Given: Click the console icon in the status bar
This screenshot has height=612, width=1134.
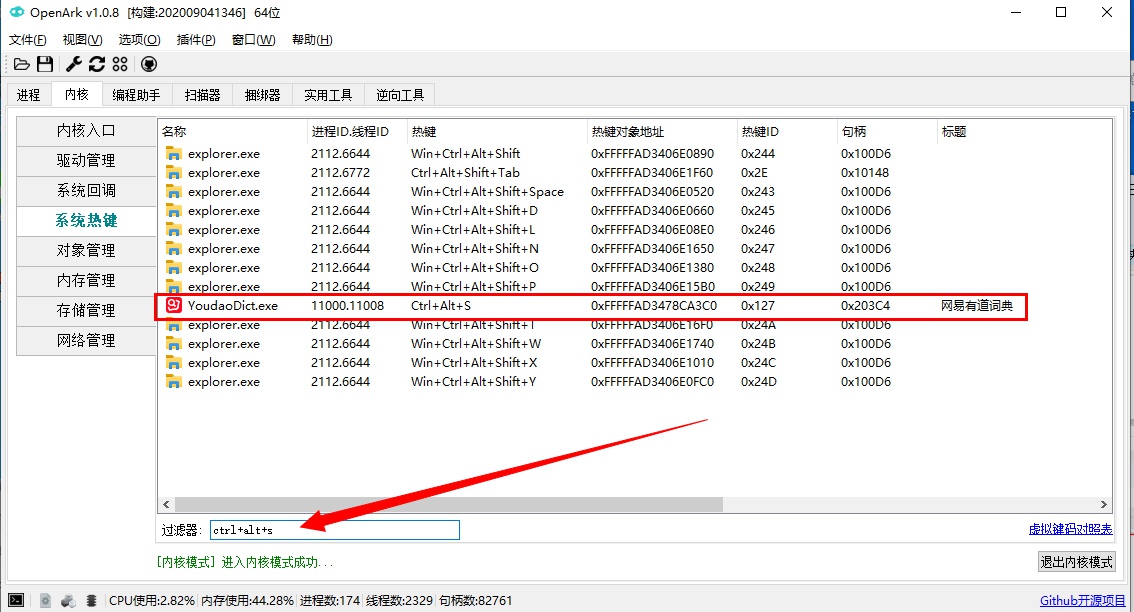Looking at the screenshot, I should click(14, 600).
